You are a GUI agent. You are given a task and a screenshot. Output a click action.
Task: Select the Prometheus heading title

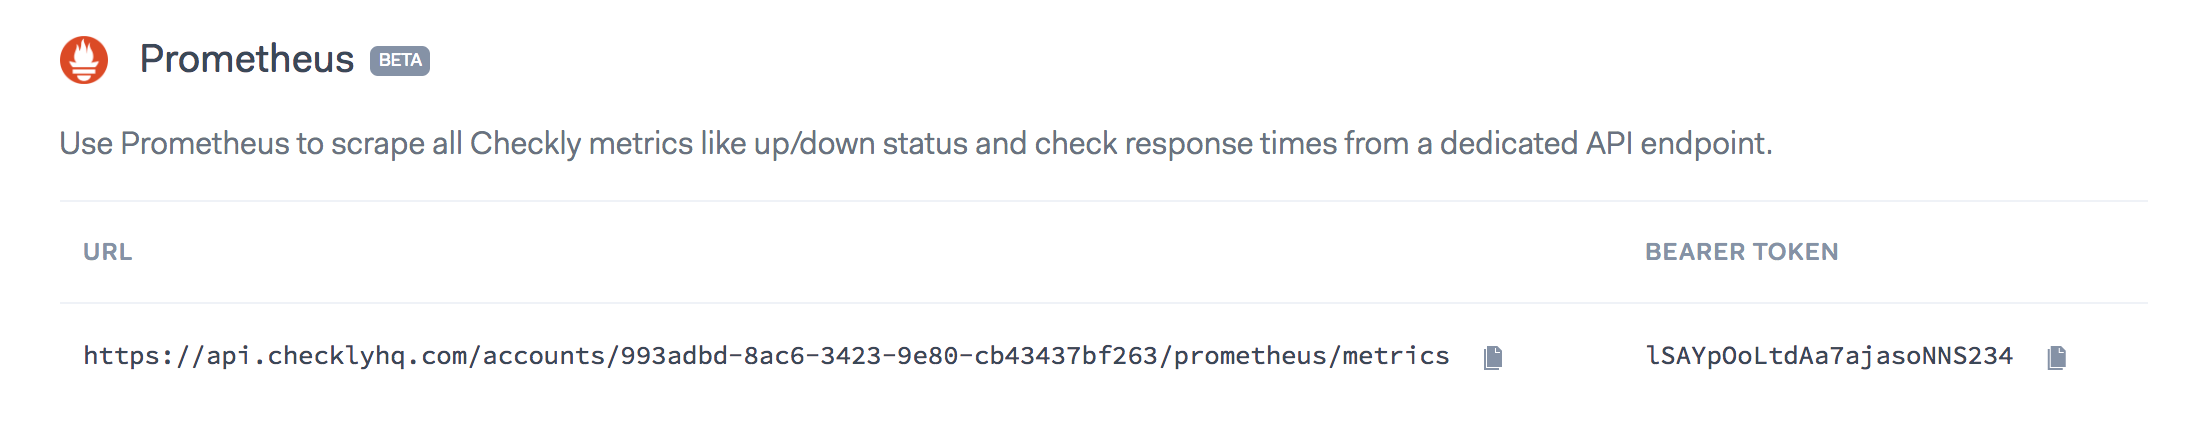(x=246, y=60)
